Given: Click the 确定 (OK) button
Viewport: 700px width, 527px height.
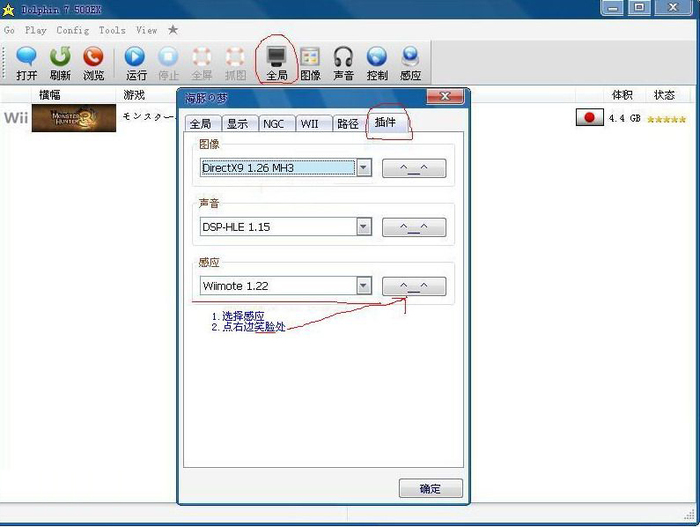Looking at the screenshot, I should pos(430,489).
